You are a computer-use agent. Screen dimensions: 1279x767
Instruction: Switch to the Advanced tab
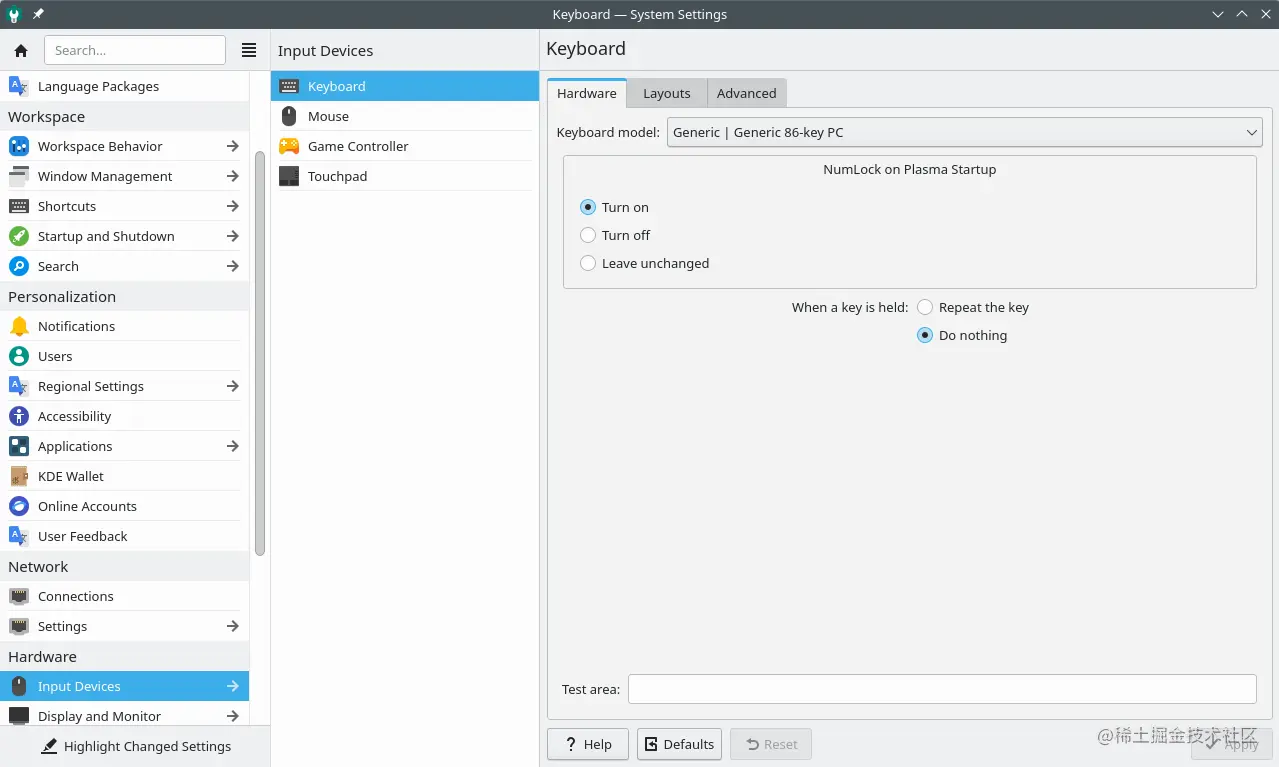click(x=747, y=93)
